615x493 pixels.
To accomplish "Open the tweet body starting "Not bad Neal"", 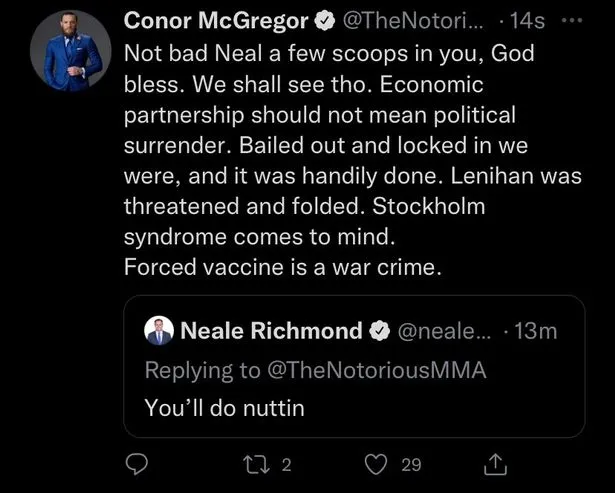I will [353, 160].
